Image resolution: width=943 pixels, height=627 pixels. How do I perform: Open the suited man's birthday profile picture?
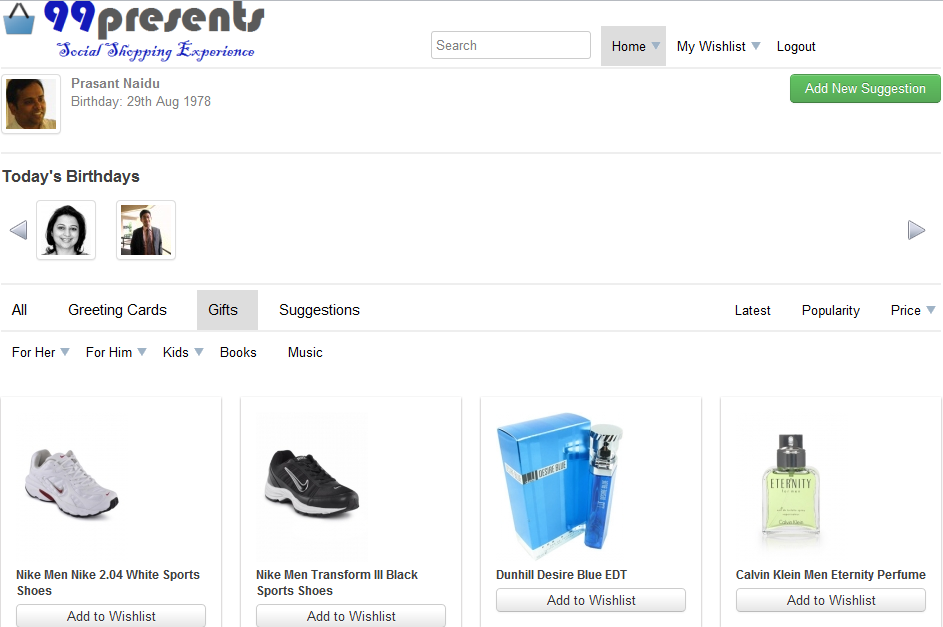146,230
